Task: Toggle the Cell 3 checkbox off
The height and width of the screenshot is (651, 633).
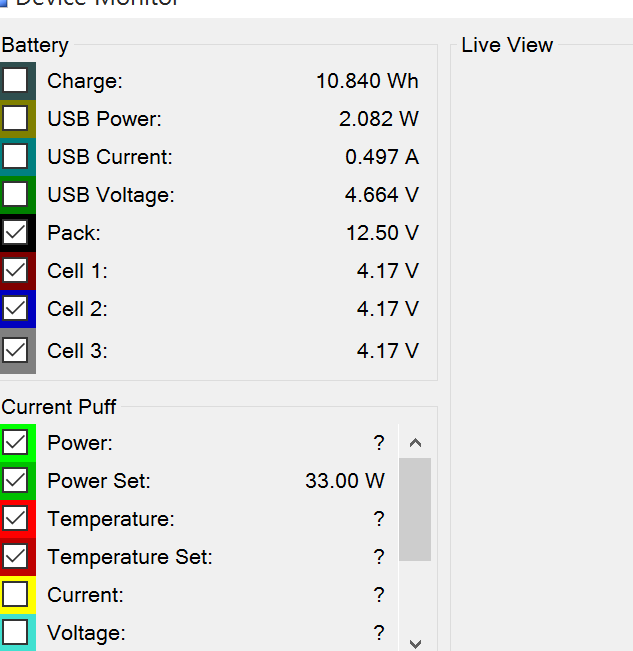Action: coord(15,350)
